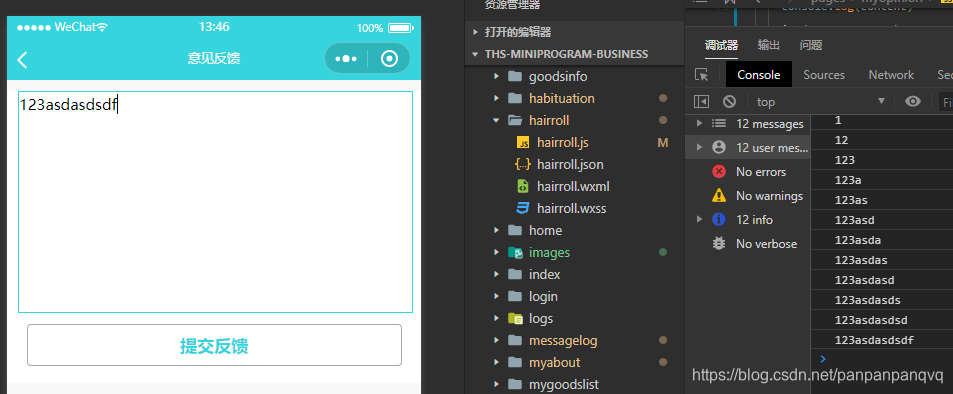Click the user icon beside 12 user messages

point(718,147)
